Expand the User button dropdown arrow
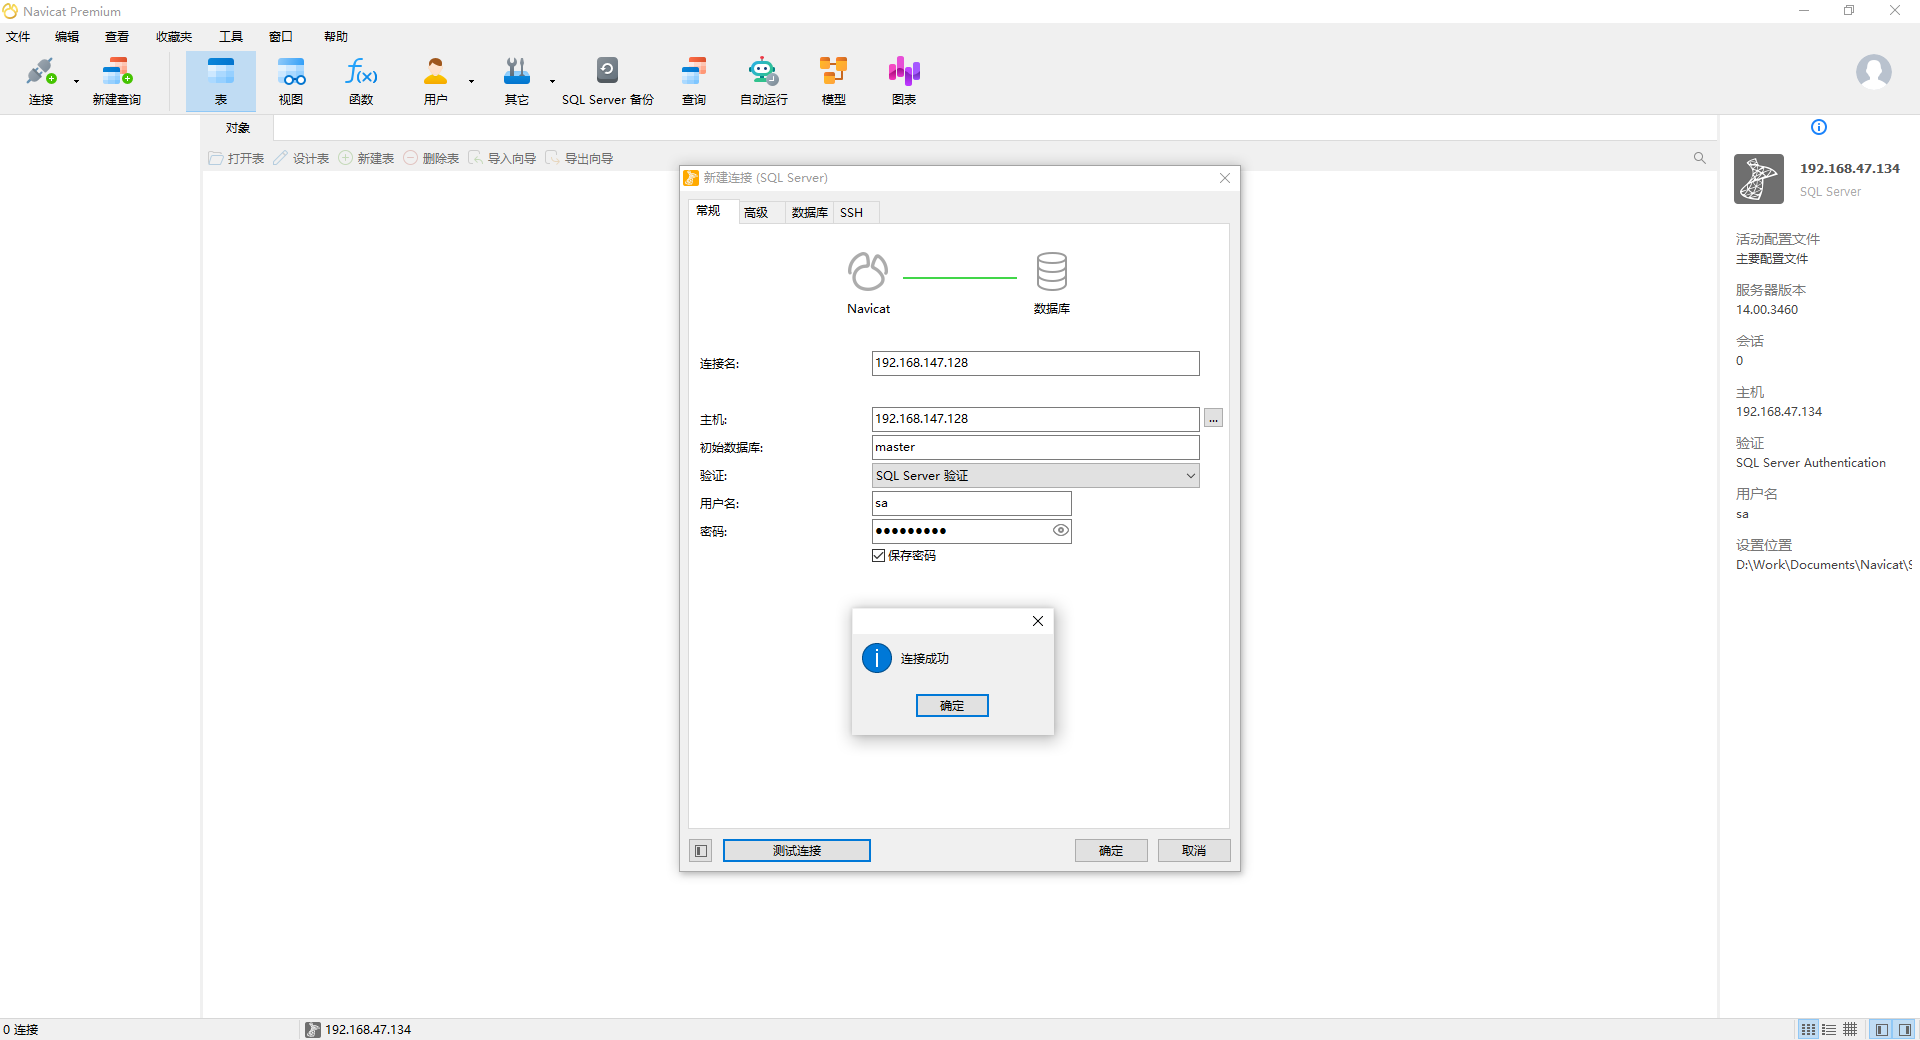Image resolution: width=1920 pixels, height=1040 pixels. click(471, 82)
